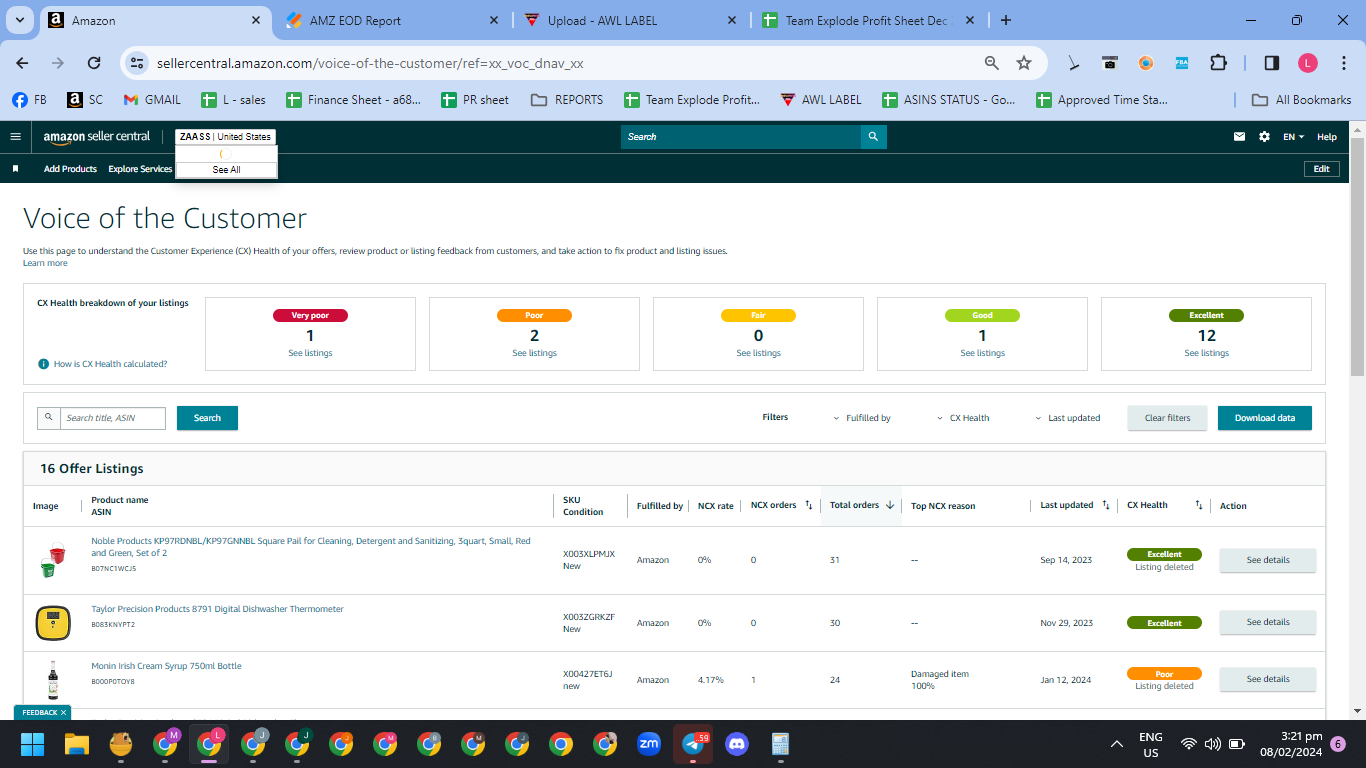Open the GMAIL bookmark
This screenshot has height=768, width=1366.
point(152,100)
